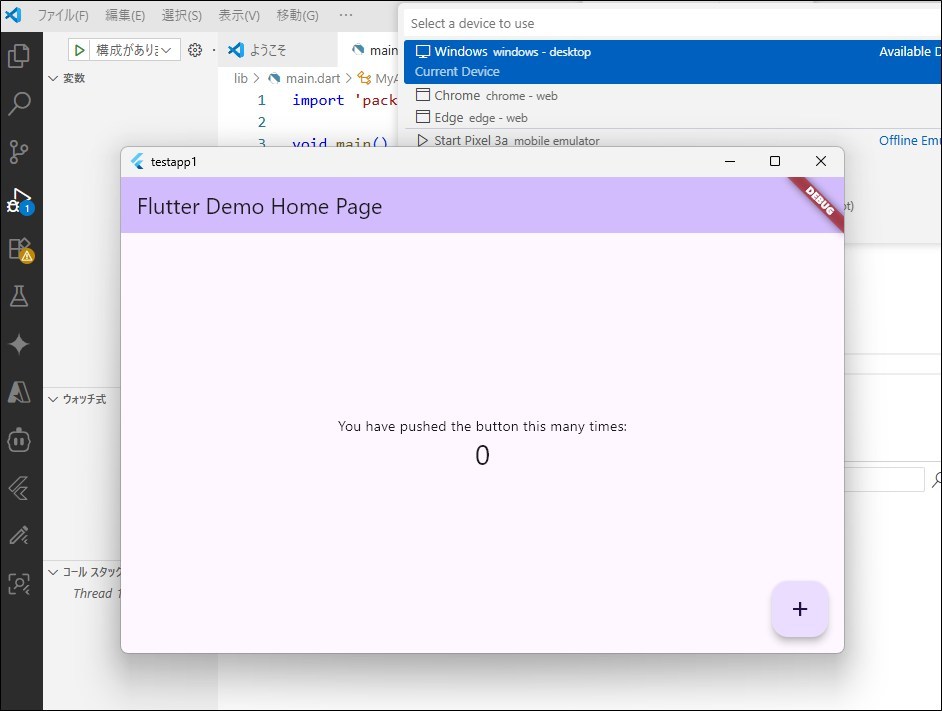Open Source Control view in activity bar

point(19,151)
